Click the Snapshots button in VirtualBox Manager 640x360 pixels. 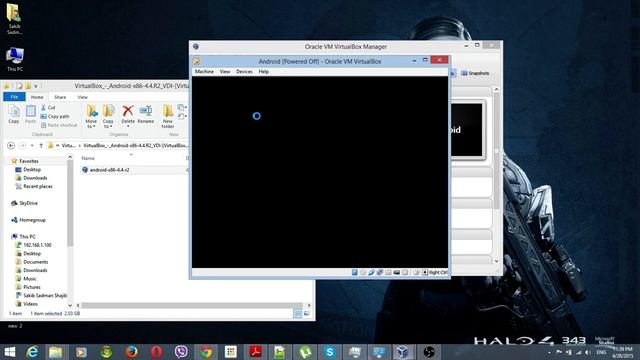[x=475, y=73]
